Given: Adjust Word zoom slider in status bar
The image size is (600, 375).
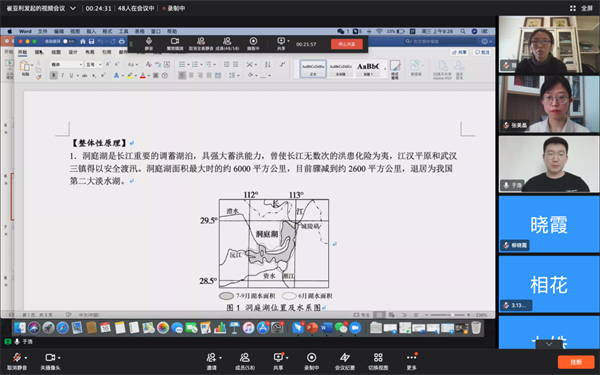Looking at the screenshot, I should click(x=448, y=315).
